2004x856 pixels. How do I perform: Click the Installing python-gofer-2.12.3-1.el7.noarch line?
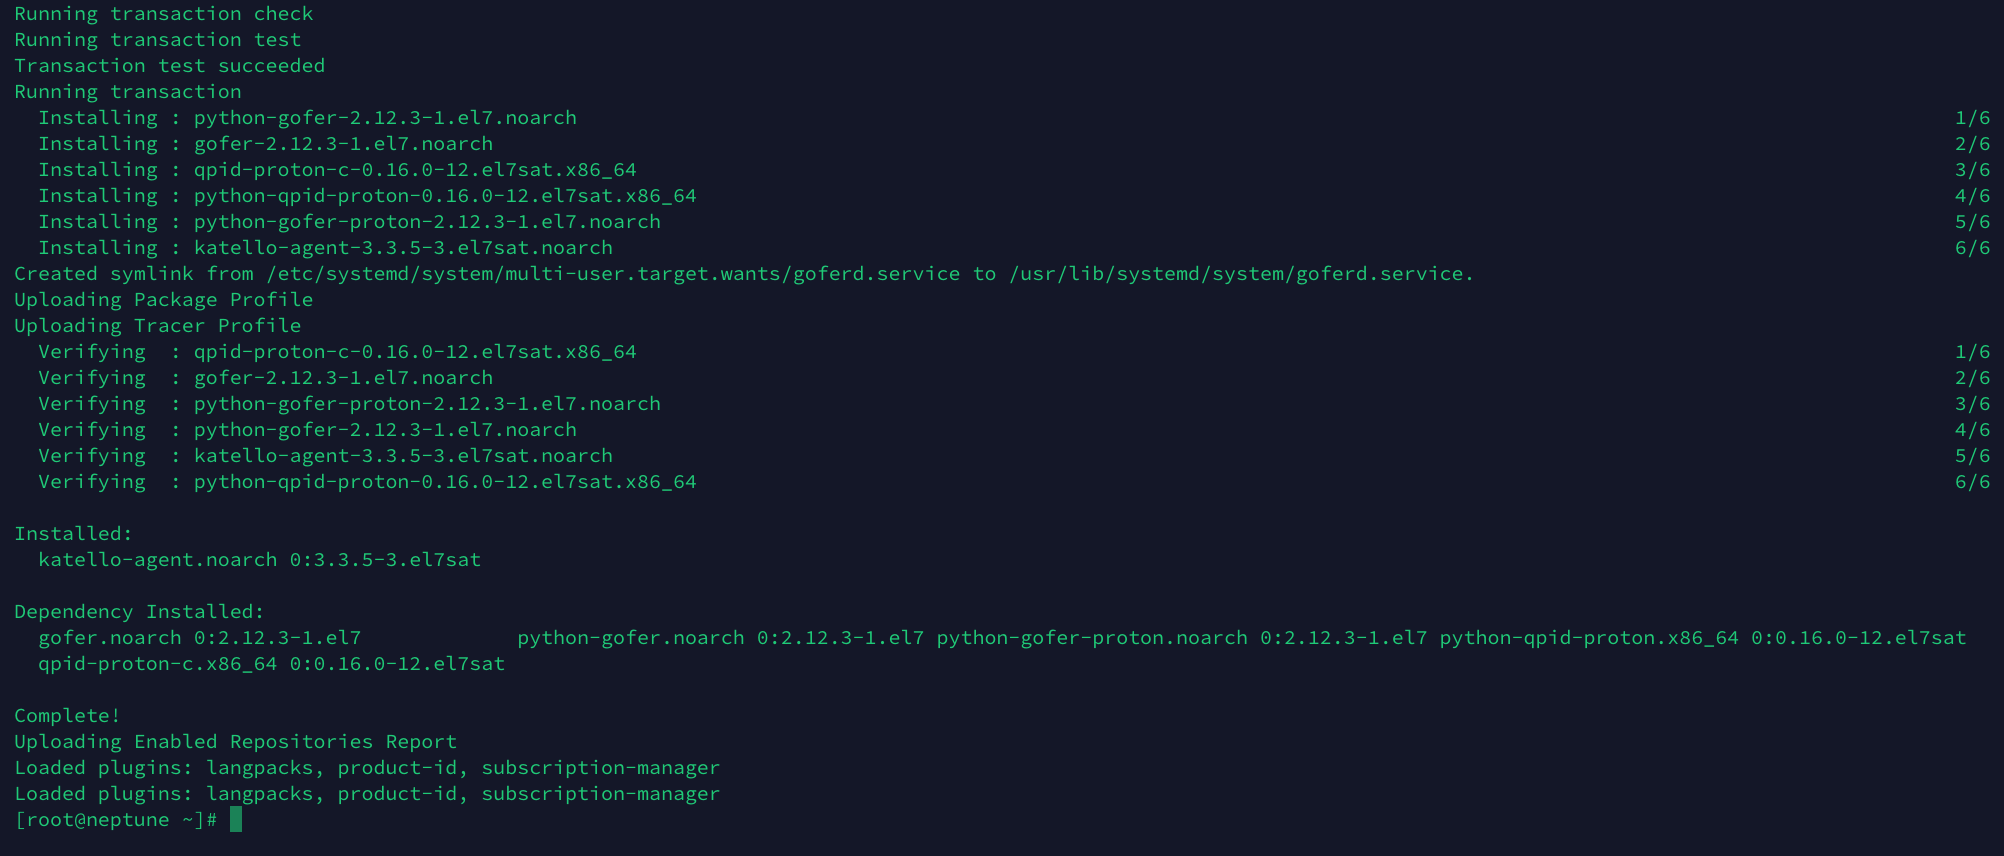pos(308,118)
